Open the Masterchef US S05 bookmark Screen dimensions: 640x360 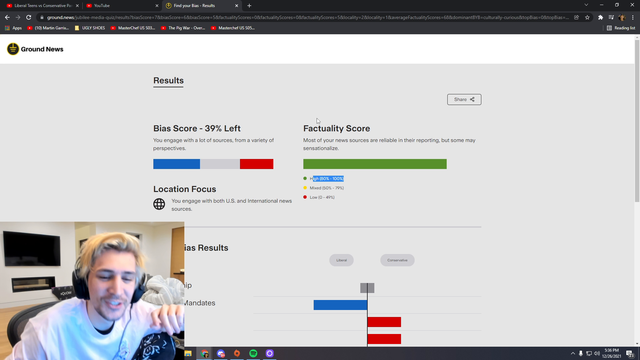[x=233, y=28]
